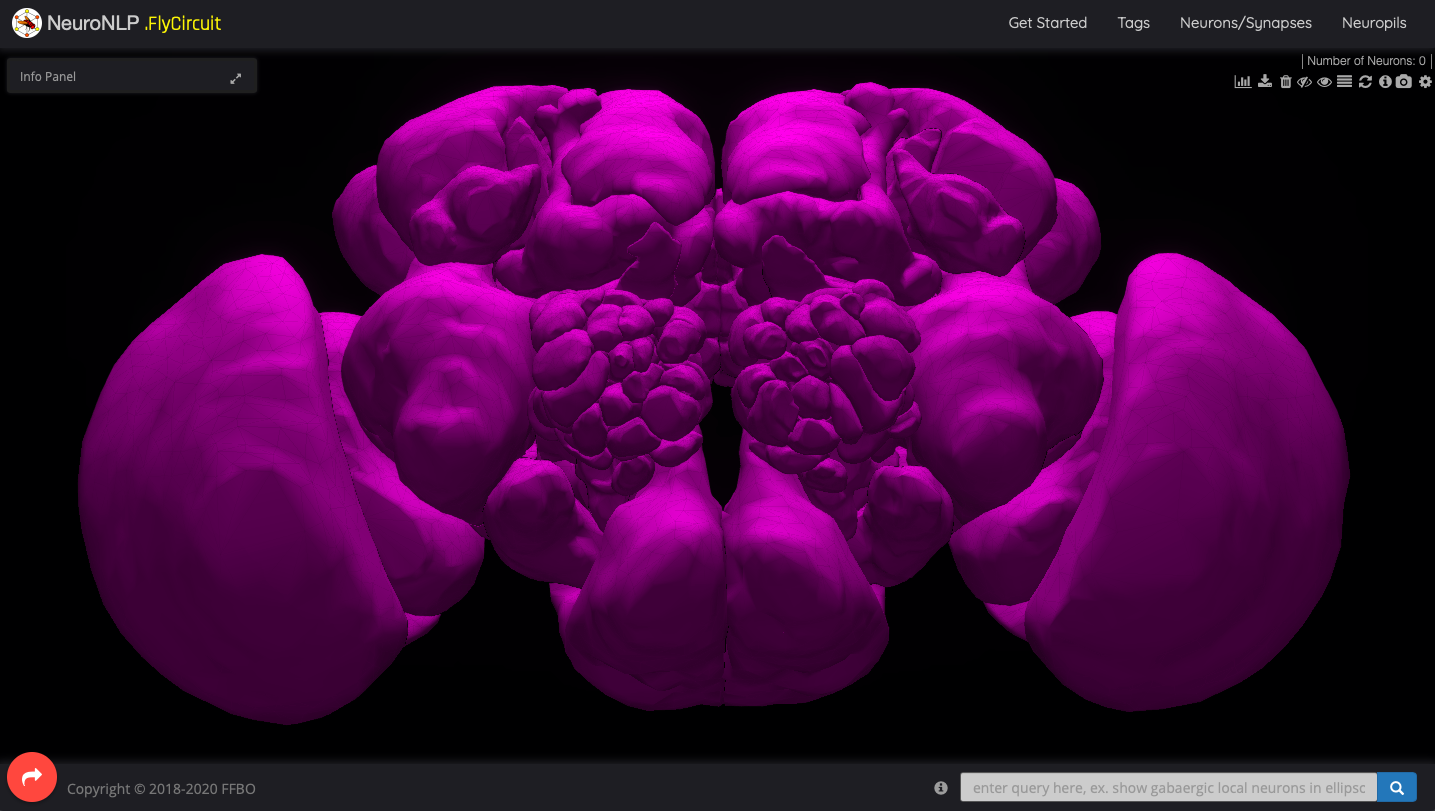
Task: Click the Info Panel header label
Action: [x=48, y=77]
